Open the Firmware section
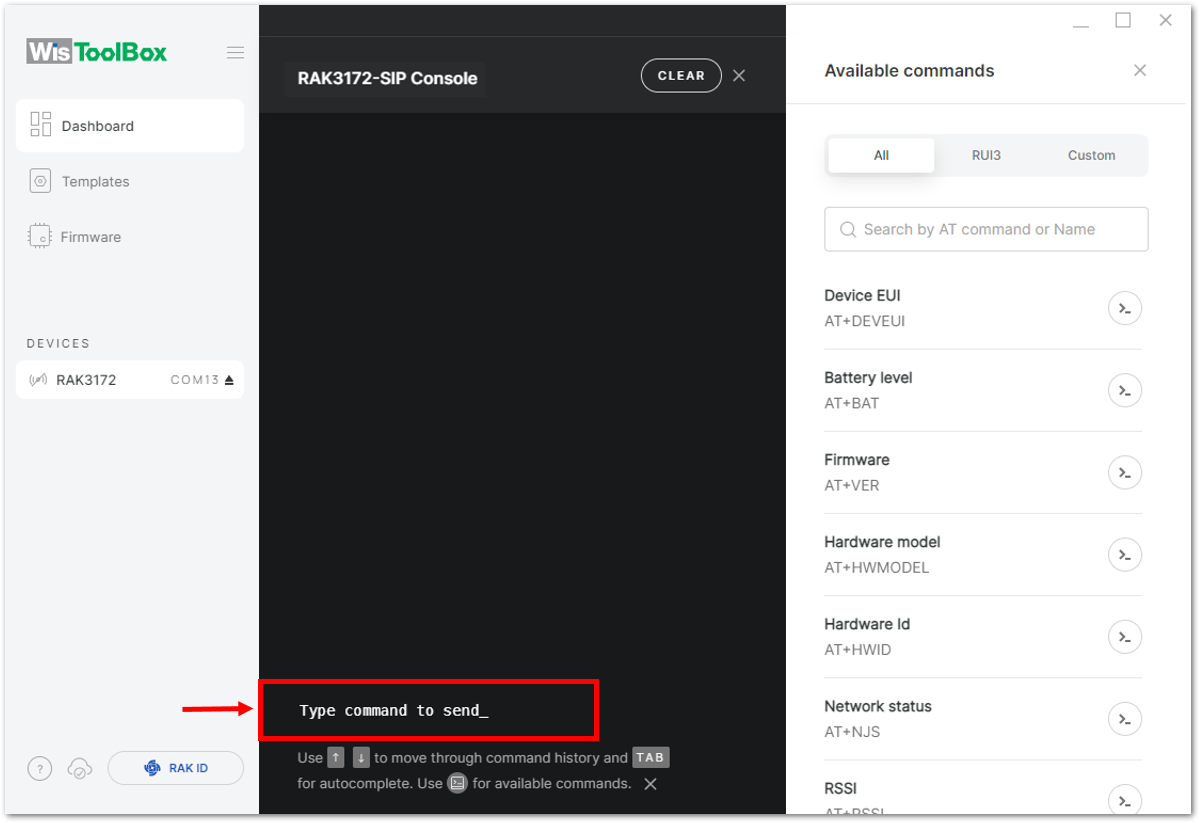Screen dimensions: 1200x823 point(91,237)
